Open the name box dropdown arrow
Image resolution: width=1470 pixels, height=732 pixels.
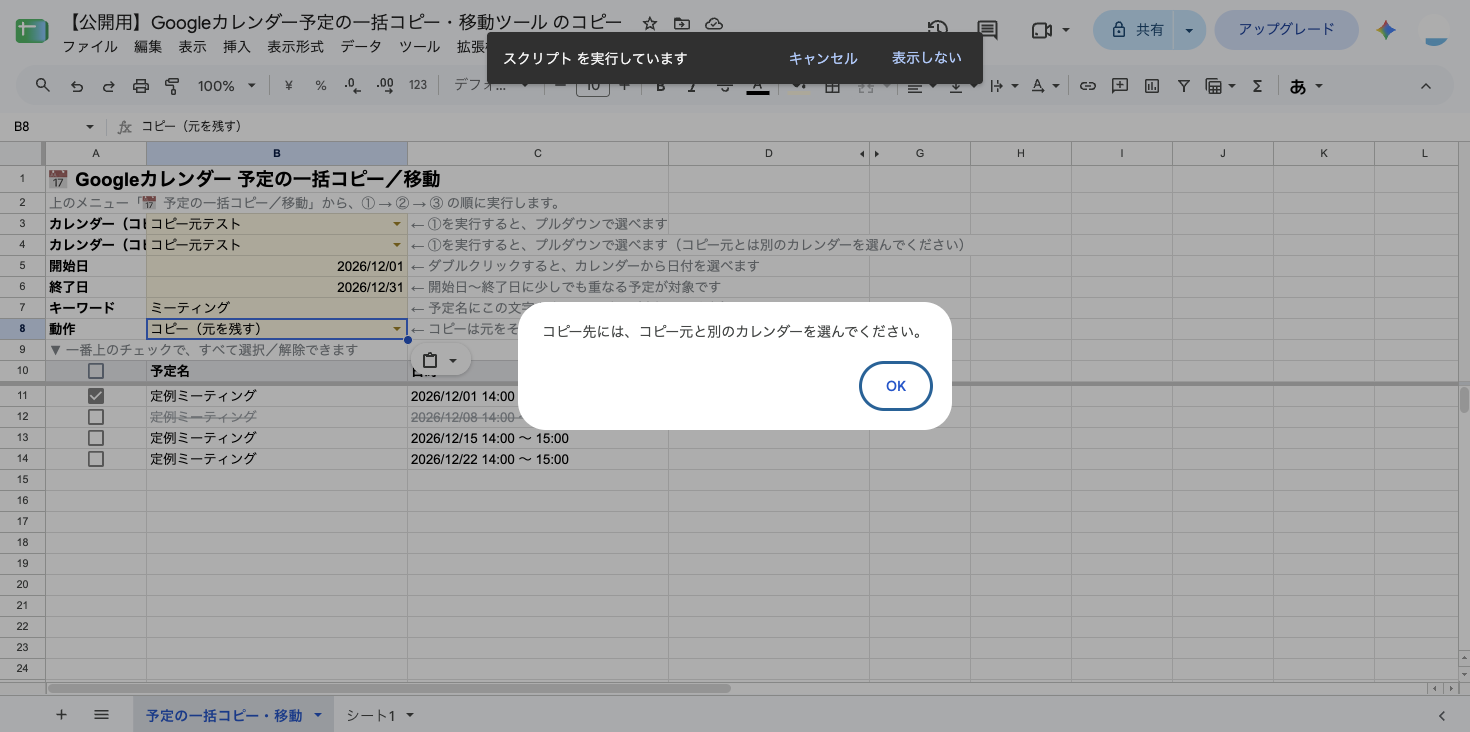pos(89,127)
